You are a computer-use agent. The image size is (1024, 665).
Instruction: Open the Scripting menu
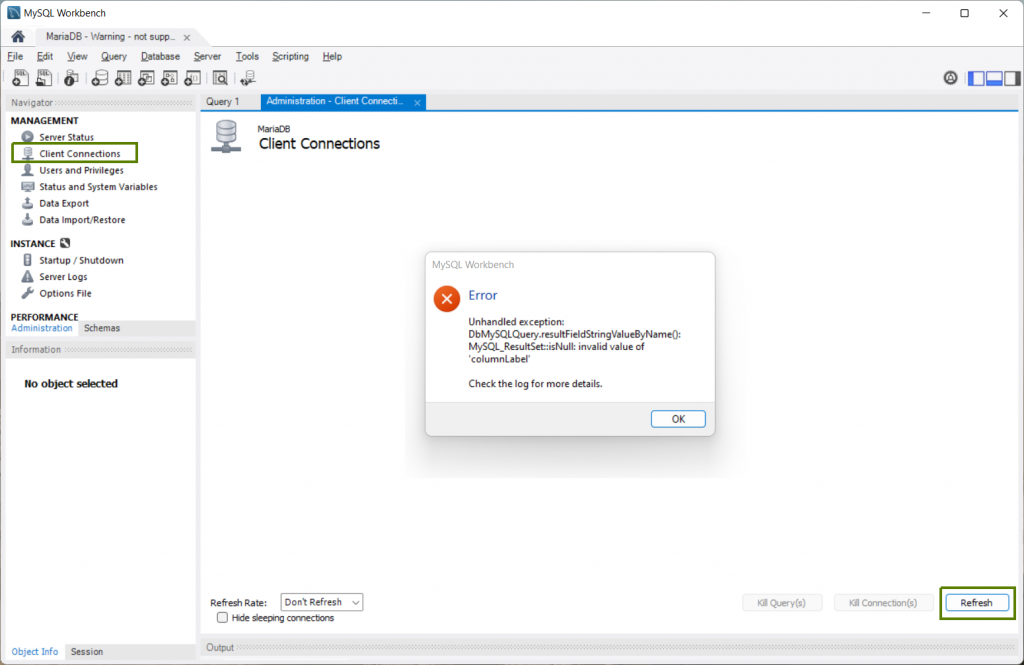290,56
